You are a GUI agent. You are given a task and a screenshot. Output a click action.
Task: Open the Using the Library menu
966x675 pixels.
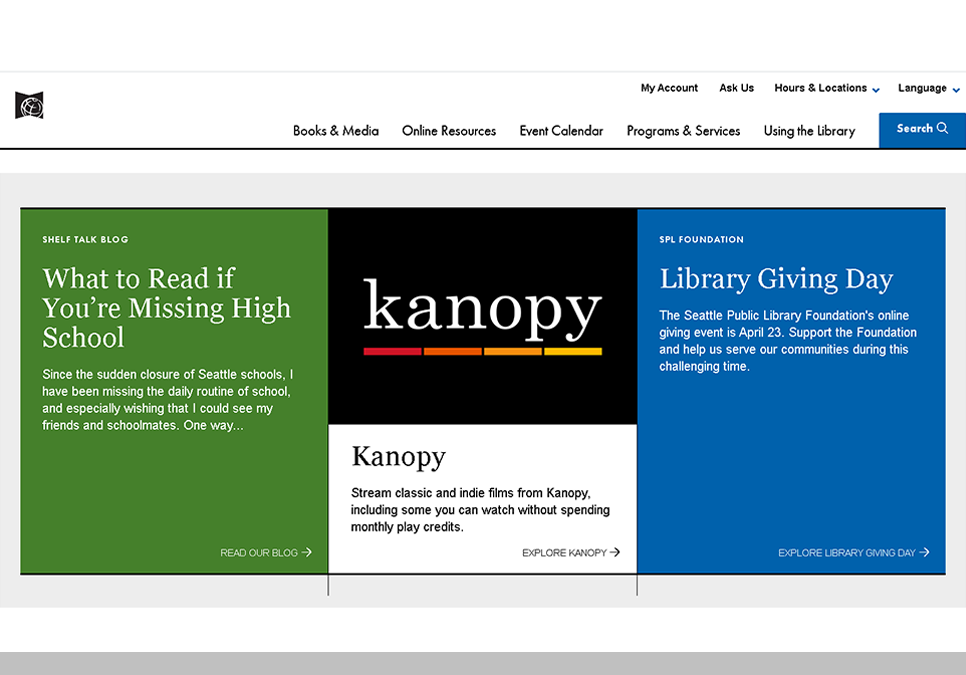[808, 130]
